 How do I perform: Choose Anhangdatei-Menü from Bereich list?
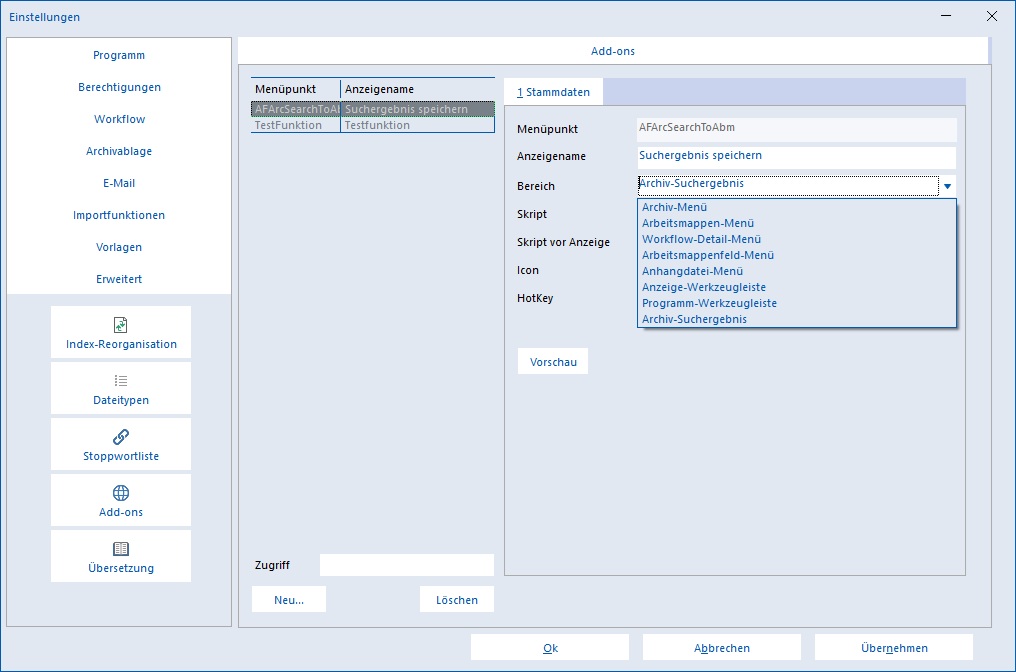click(x=796, y=271)
